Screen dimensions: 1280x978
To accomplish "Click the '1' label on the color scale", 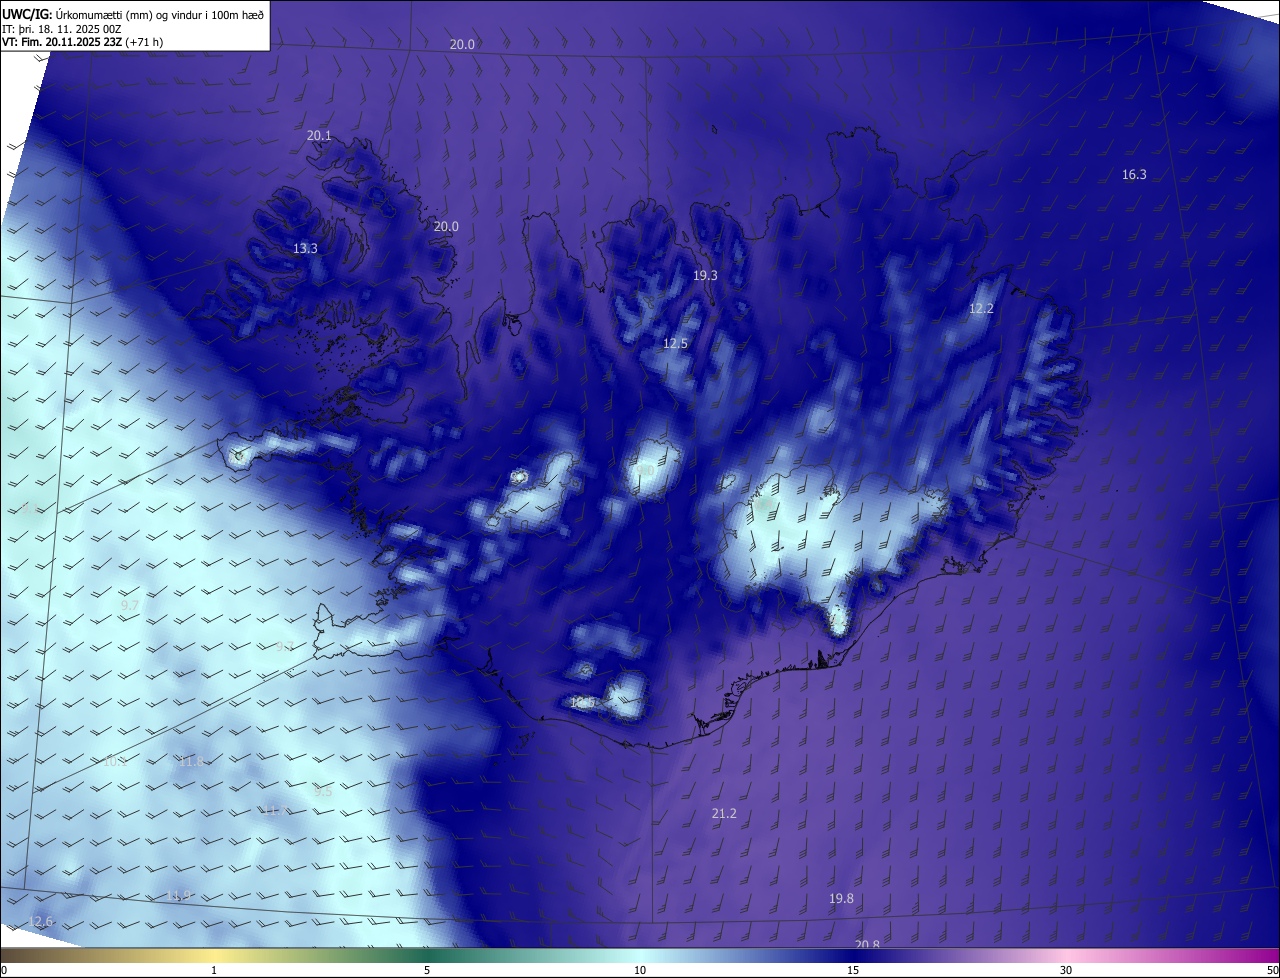I will [x=214, y=971].
